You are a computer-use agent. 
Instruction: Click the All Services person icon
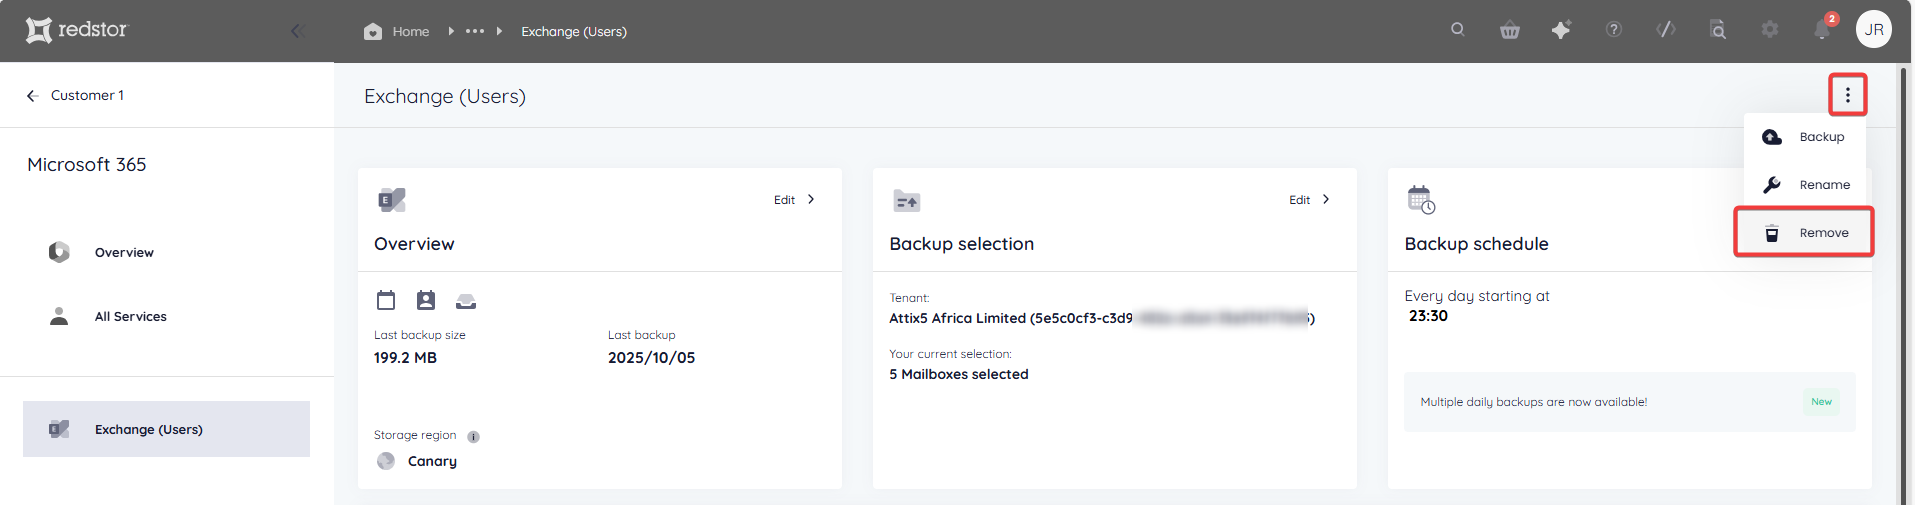(x=59, y=316)
